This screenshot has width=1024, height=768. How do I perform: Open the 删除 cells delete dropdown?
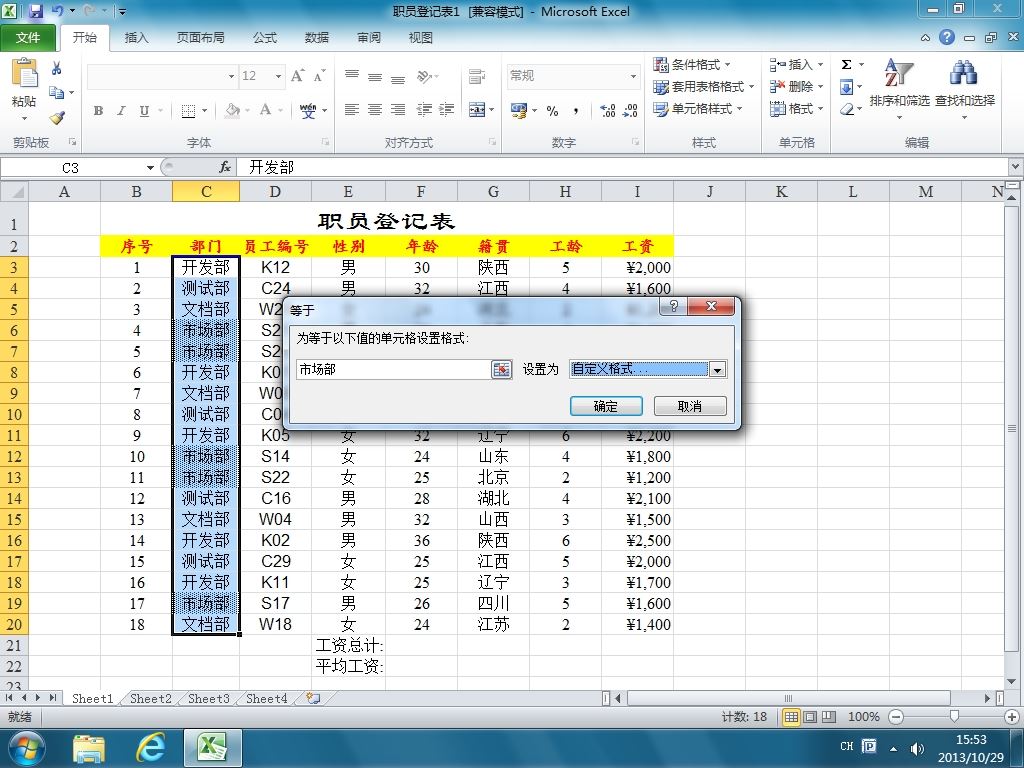coord(796,86)
